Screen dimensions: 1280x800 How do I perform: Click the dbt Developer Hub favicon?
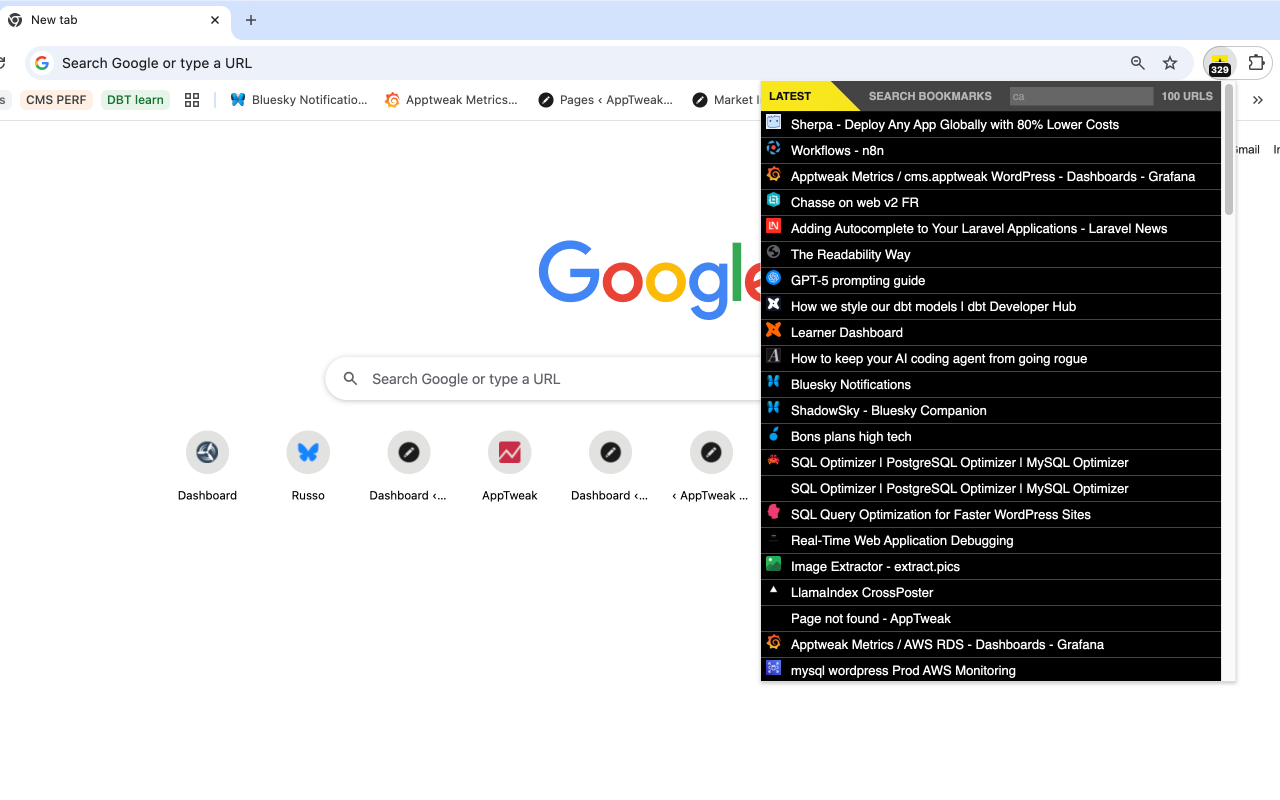pyautogui.click(x=773, y=304)
